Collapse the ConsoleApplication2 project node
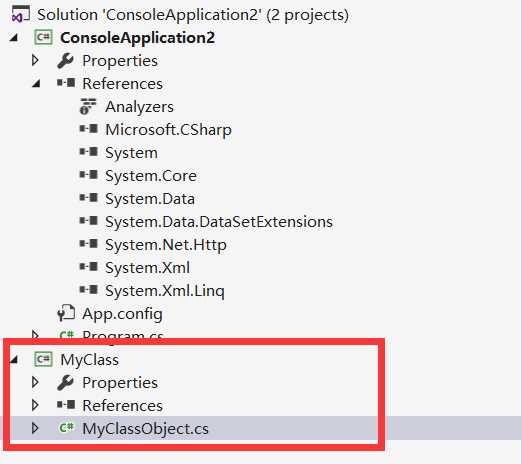Viewport: 522px width, 464px height. coord(14,38)
